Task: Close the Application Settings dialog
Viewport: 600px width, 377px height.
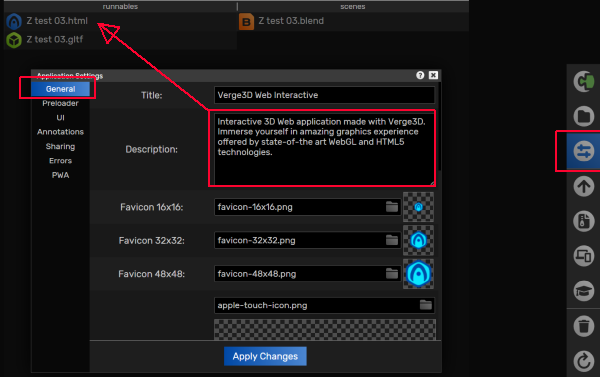Action: tap(433, 75)
